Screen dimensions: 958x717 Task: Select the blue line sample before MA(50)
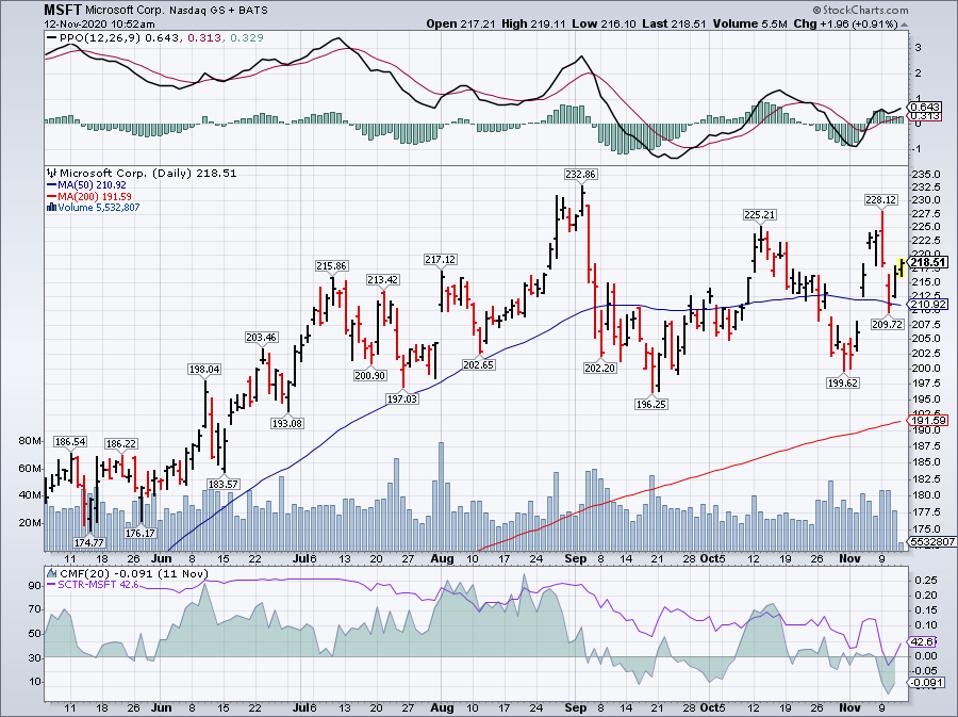click(52, 185)
